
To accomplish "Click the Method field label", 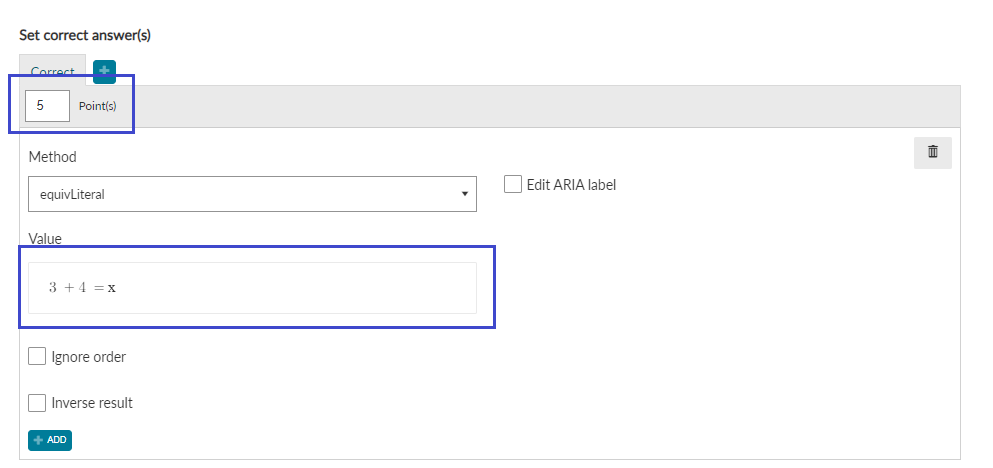I will pos(53,156).
